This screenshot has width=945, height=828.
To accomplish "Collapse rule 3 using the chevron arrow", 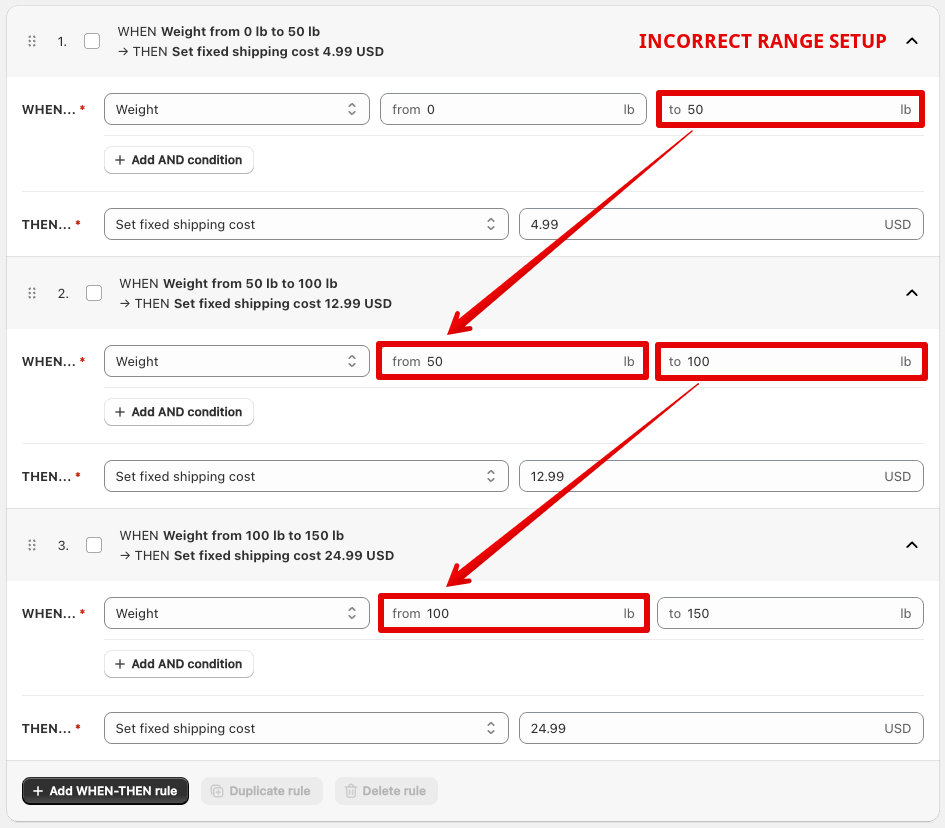I will point(911,545).
